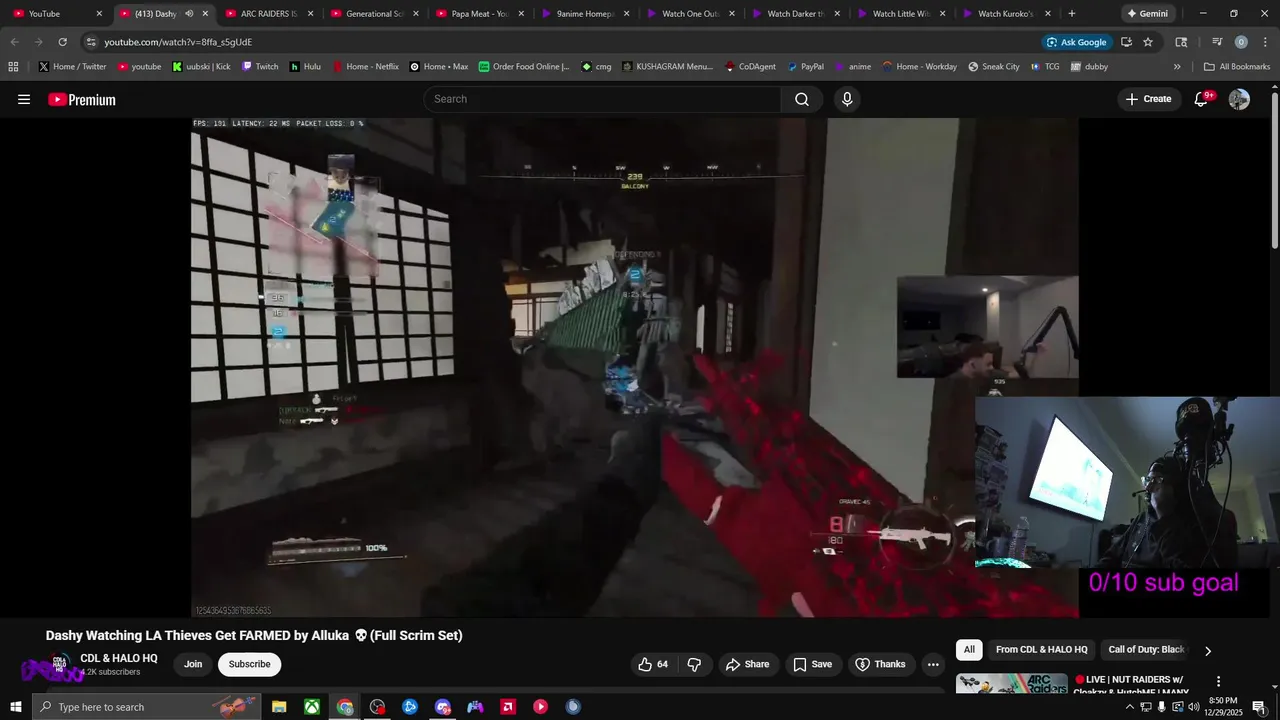Click the magnifier search button
1280x720 pixels.
[x=802, y=99]
